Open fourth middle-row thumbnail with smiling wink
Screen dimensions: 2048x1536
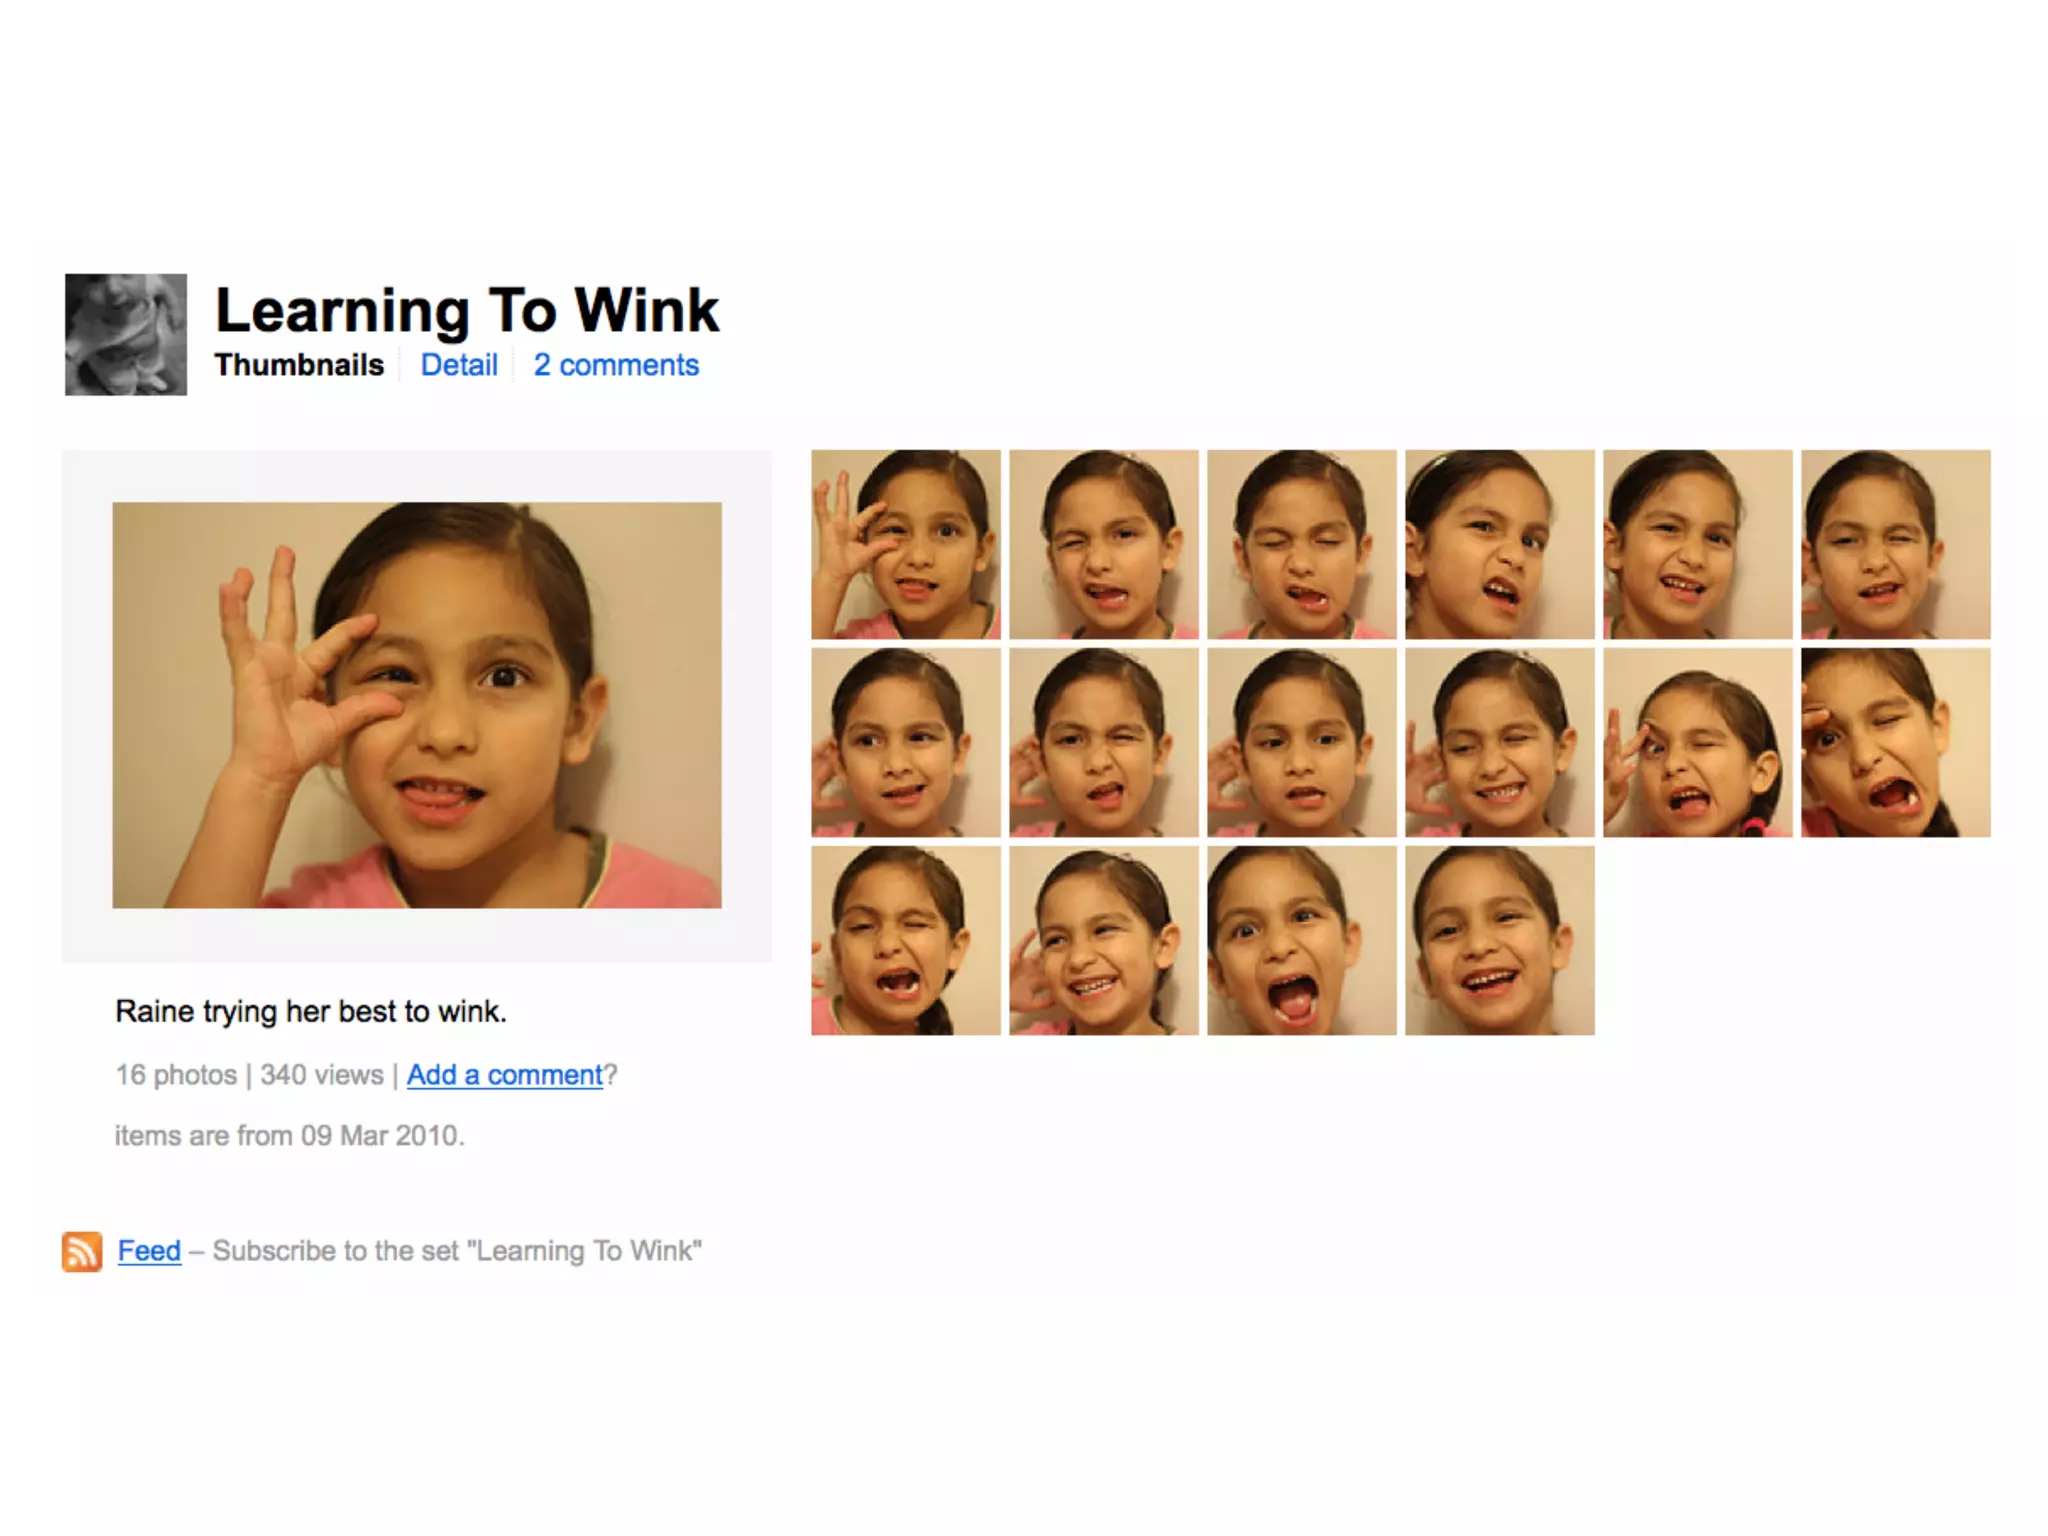click(1500, 742)
